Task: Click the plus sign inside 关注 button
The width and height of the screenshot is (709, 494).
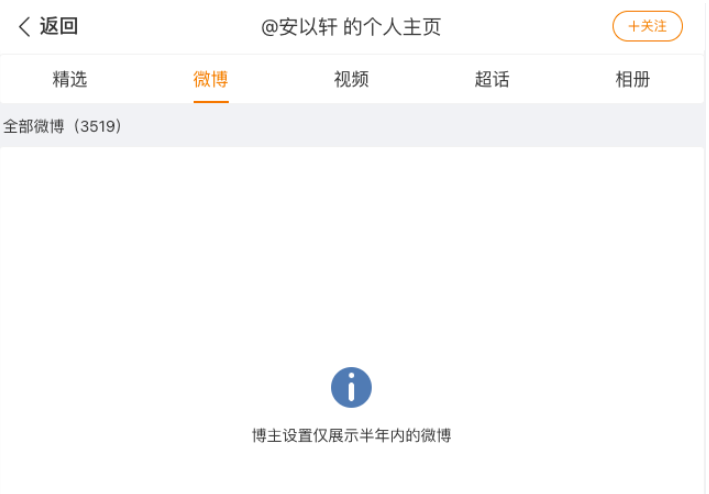Action: [633, 27]
